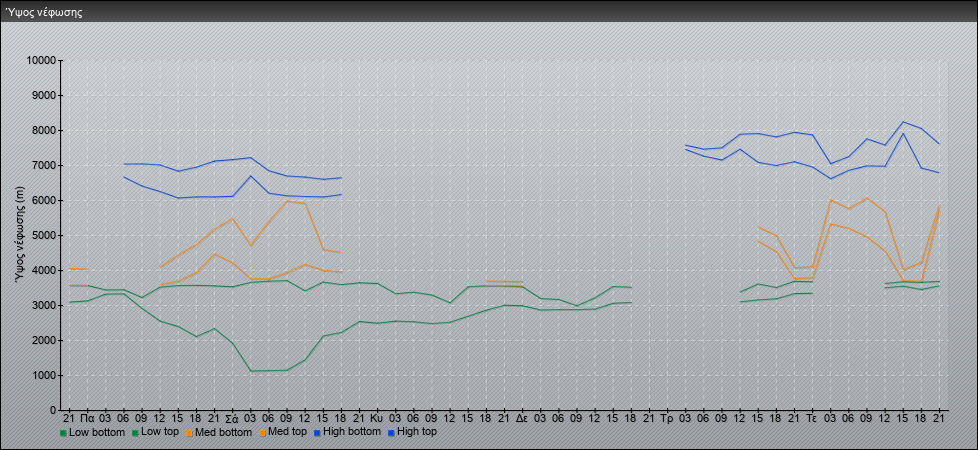This screenshot has width=978, height=450.
Task: Click the 7000 y-axis value
Action: coord(44,166)
